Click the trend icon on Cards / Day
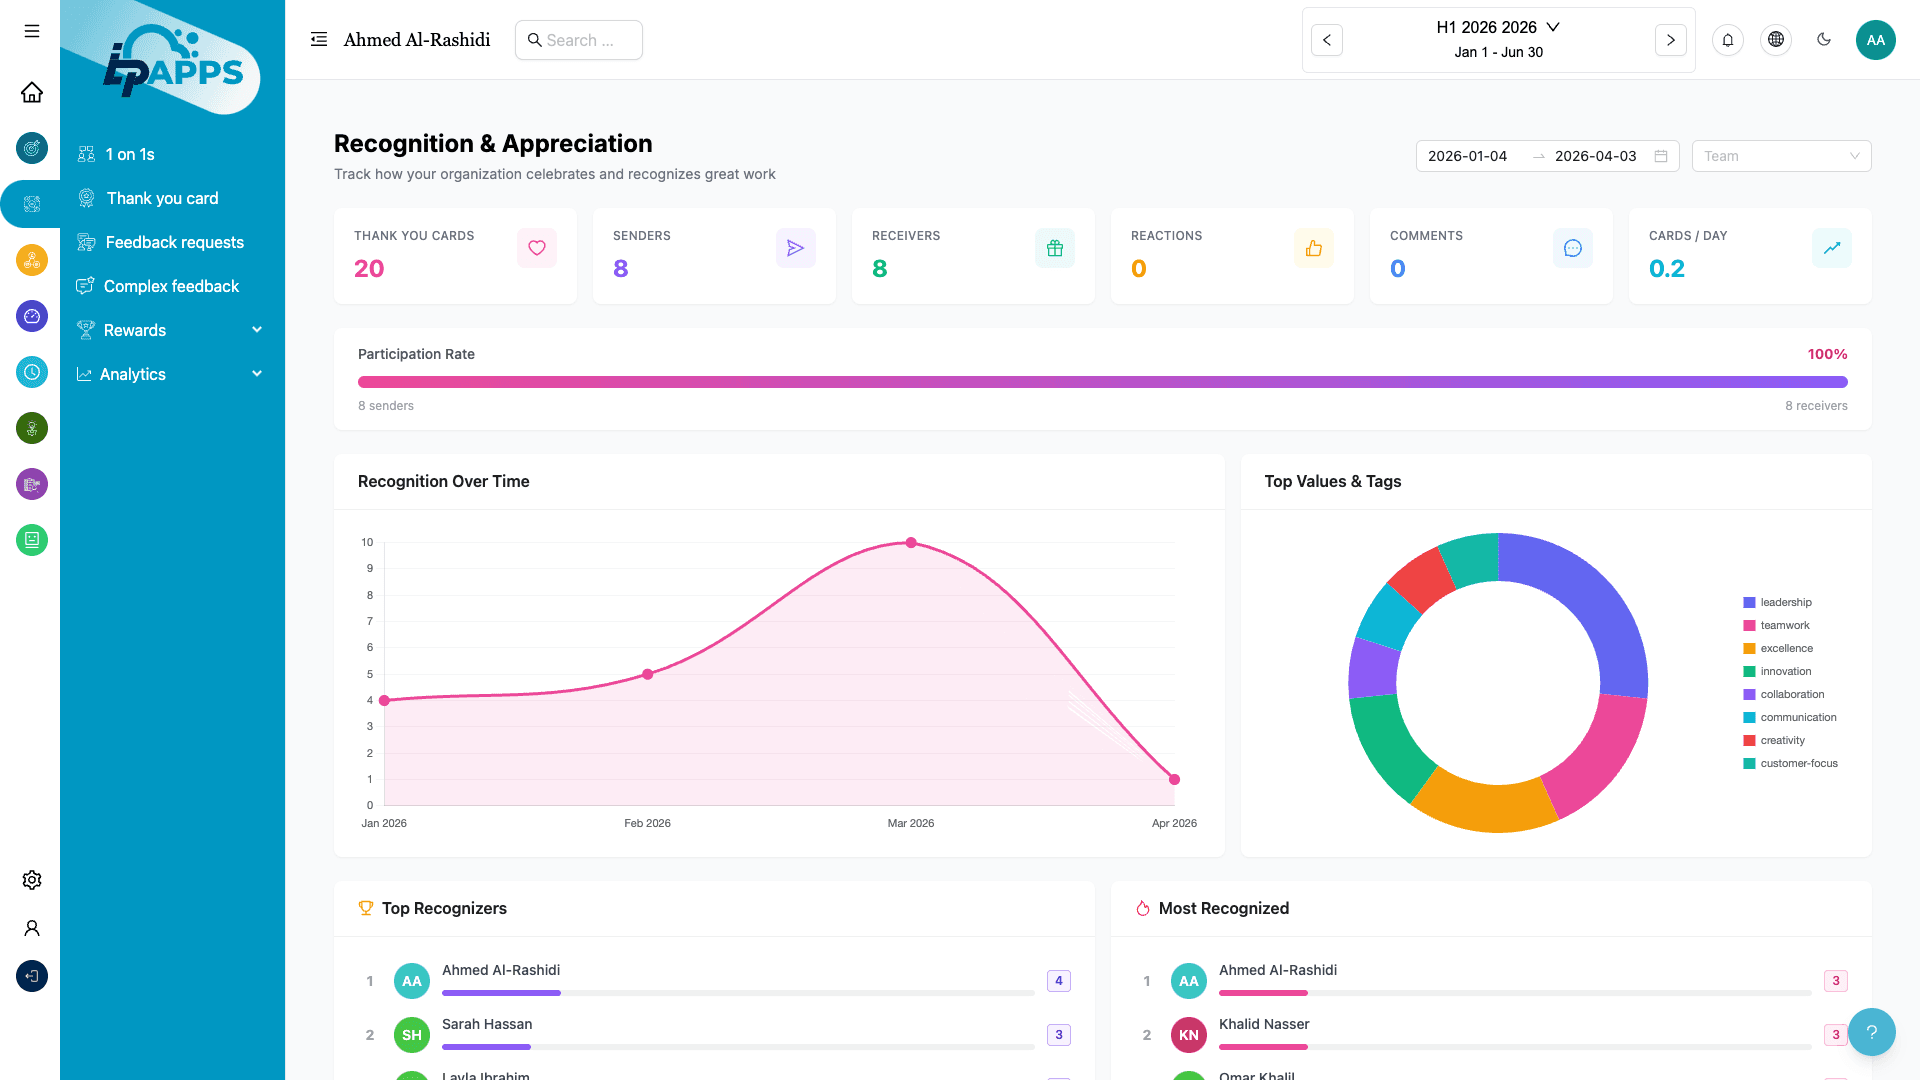This screenshot has width=1920, height=1080. [1832, 248]
